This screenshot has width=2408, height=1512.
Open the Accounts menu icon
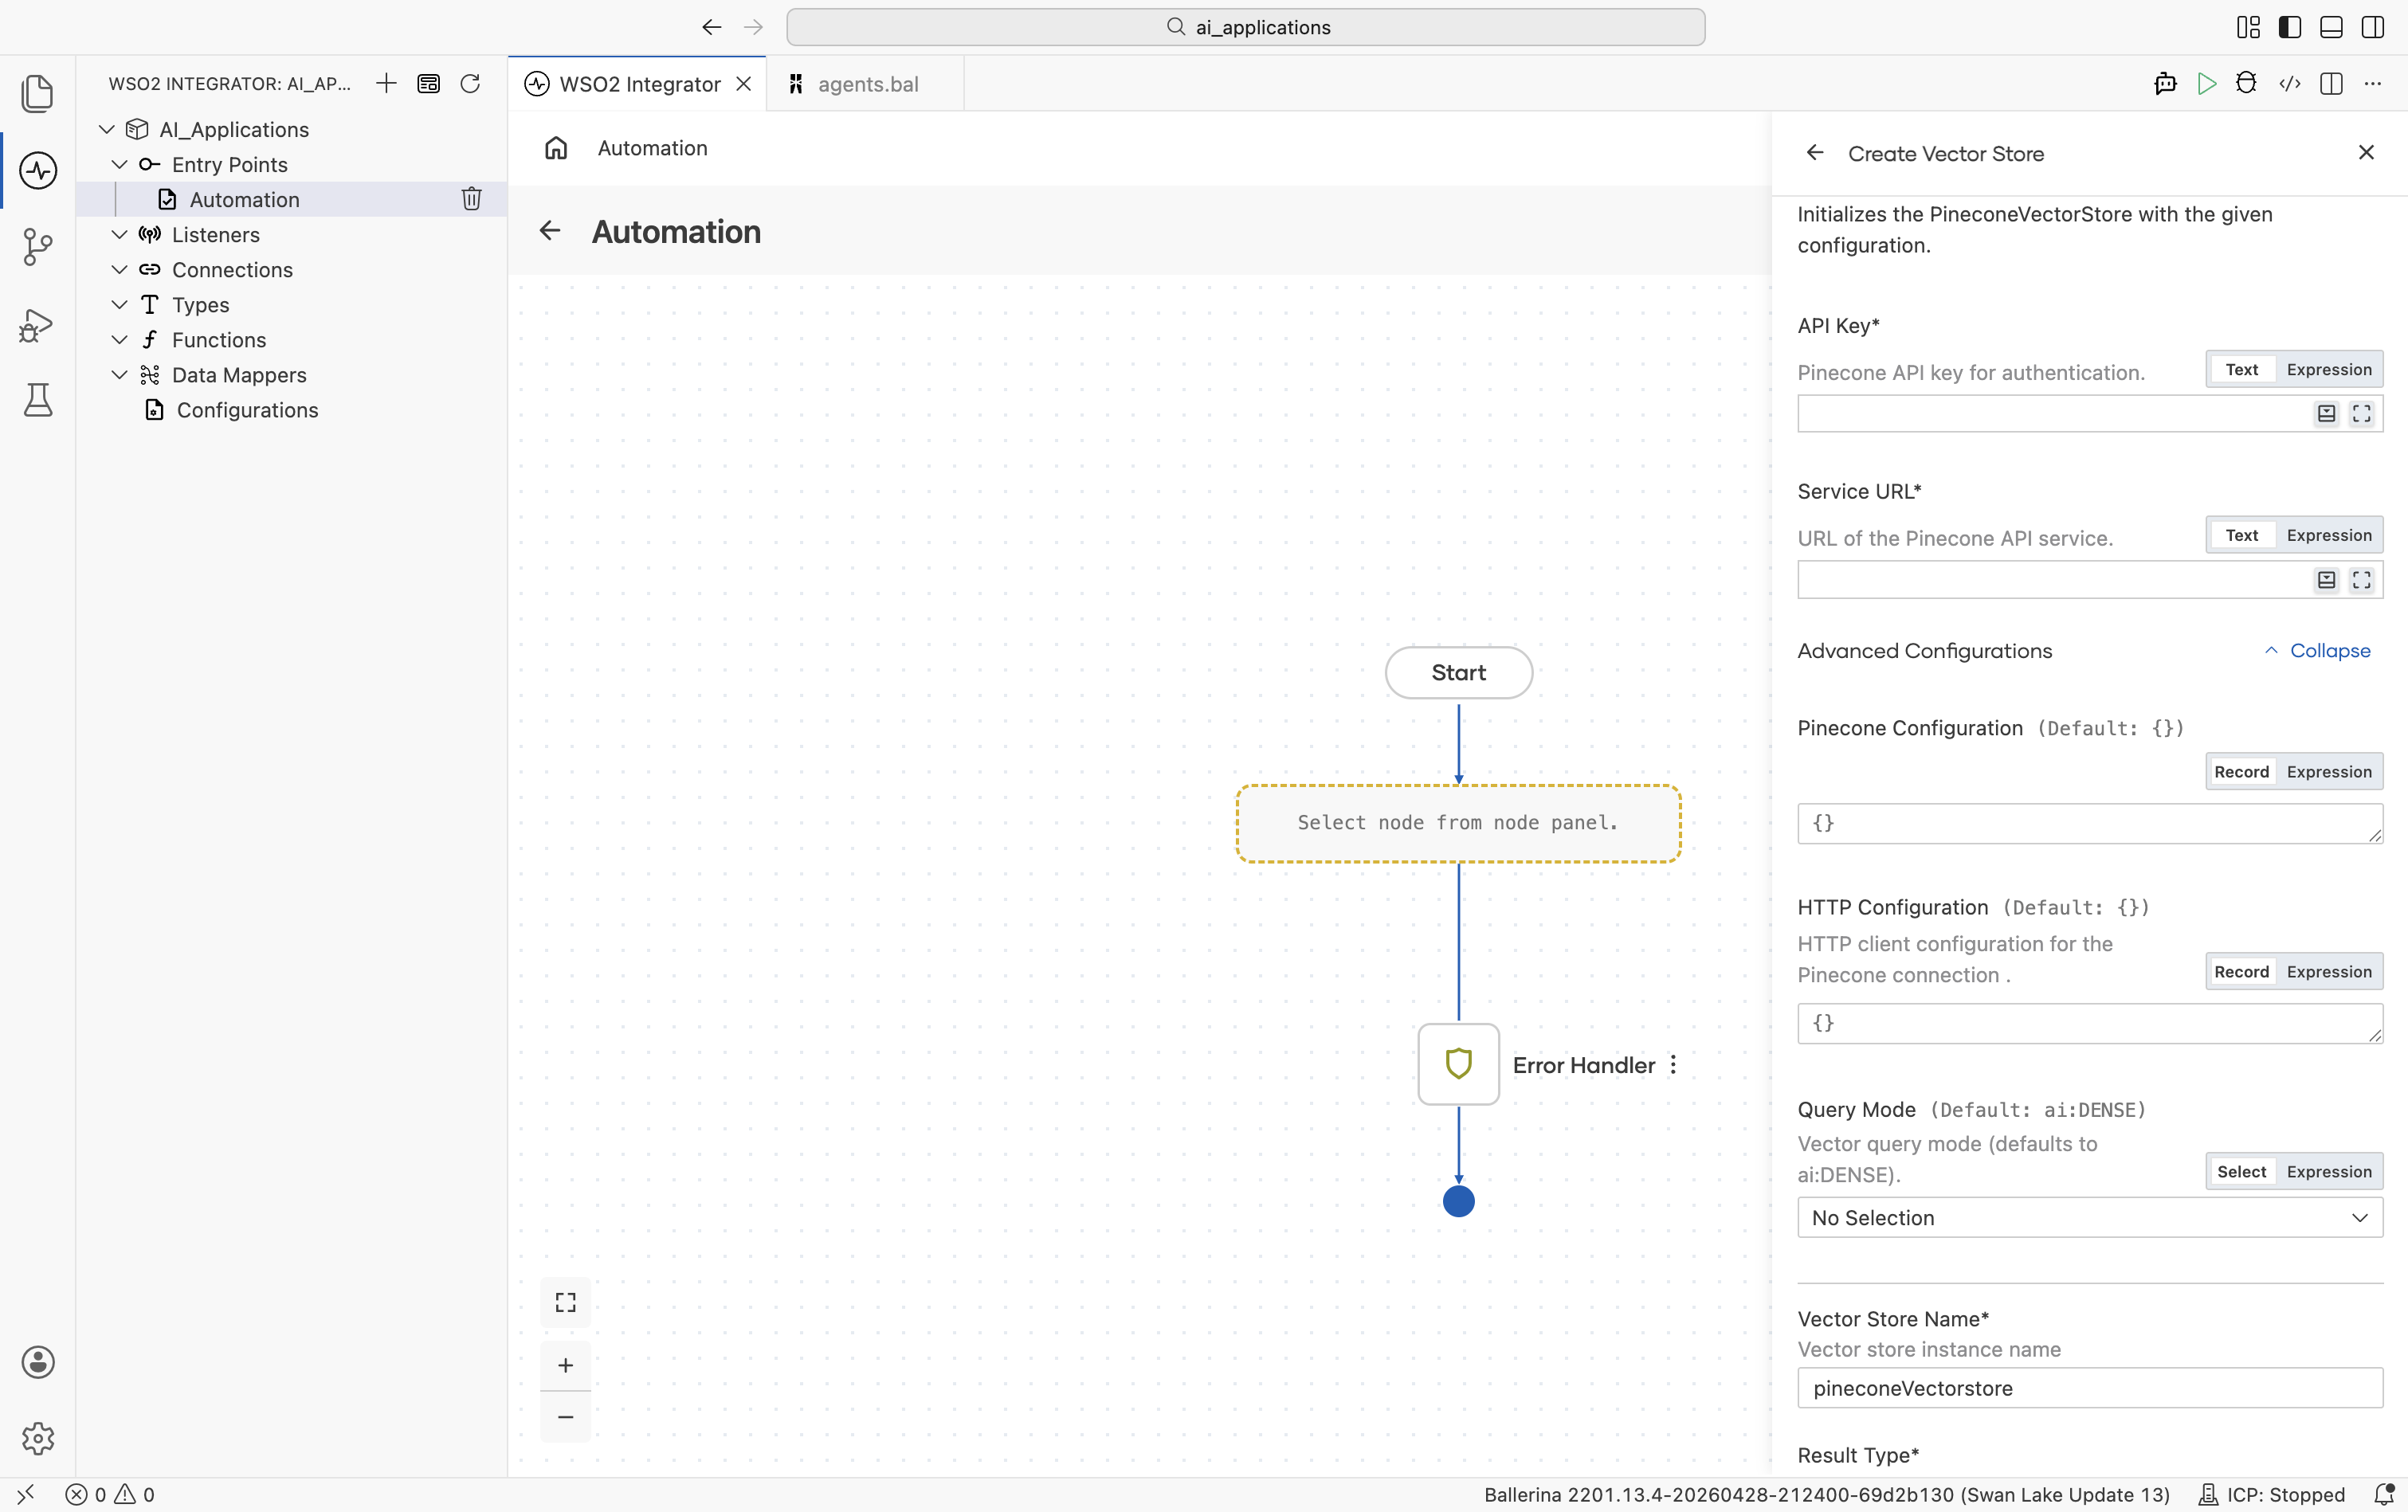38,1362
